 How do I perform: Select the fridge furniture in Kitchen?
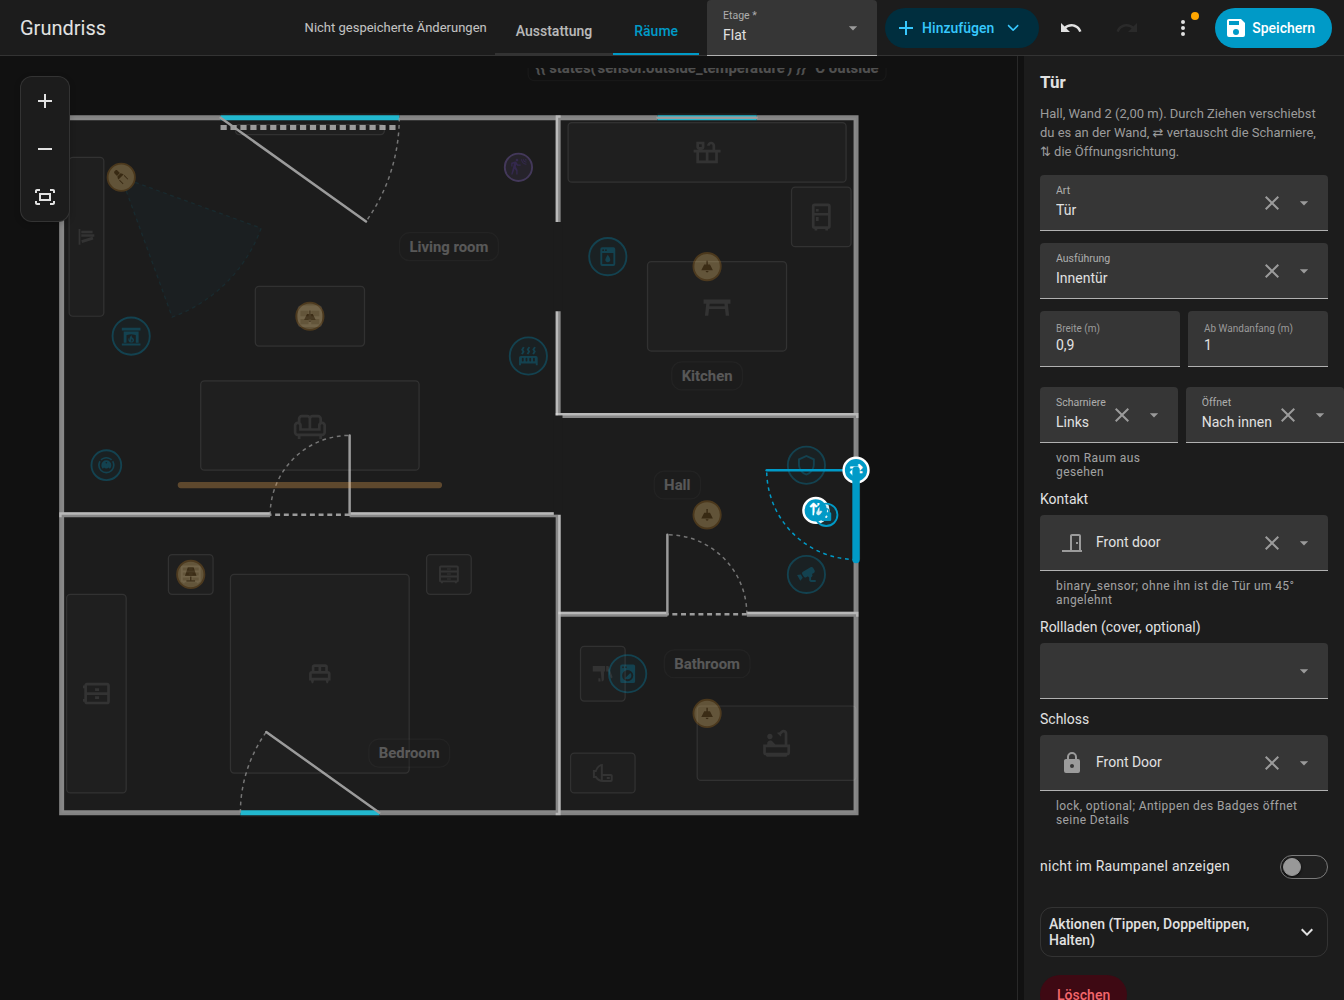pyautogui.click(x=821, y=216)
